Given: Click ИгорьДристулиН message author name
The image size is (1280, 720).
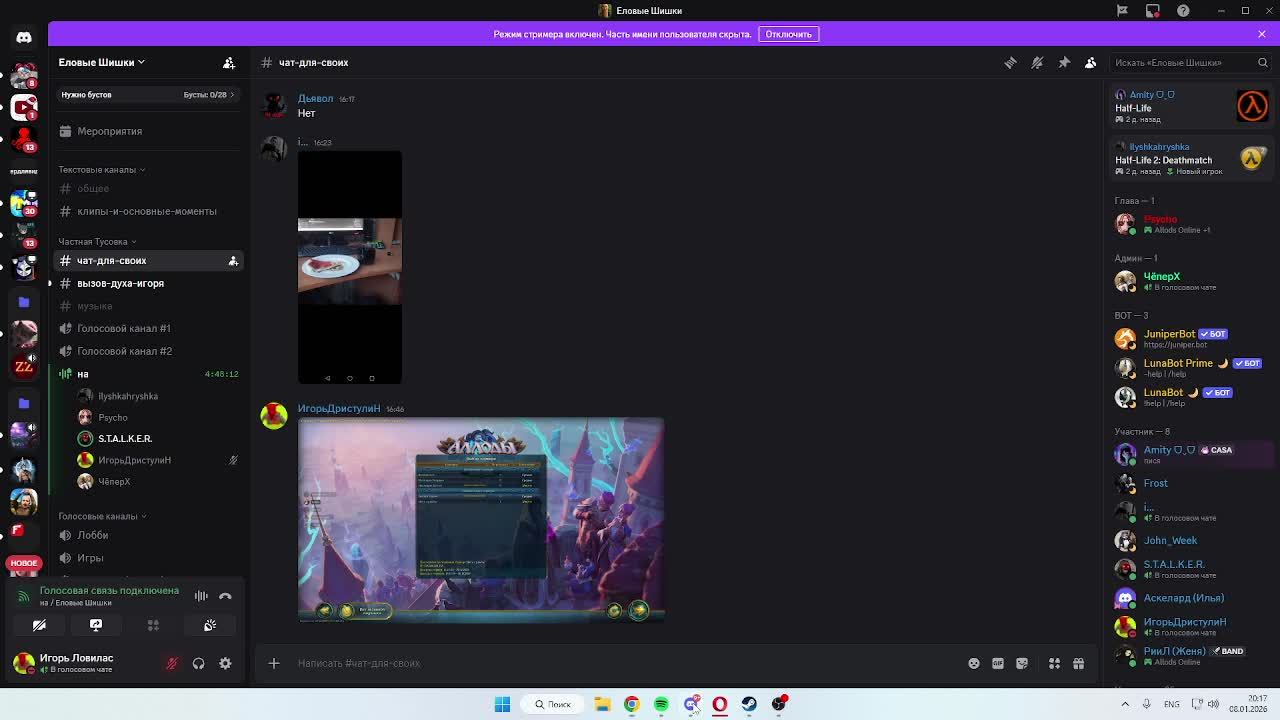Looking at the screenshot, I should (339, 408).
